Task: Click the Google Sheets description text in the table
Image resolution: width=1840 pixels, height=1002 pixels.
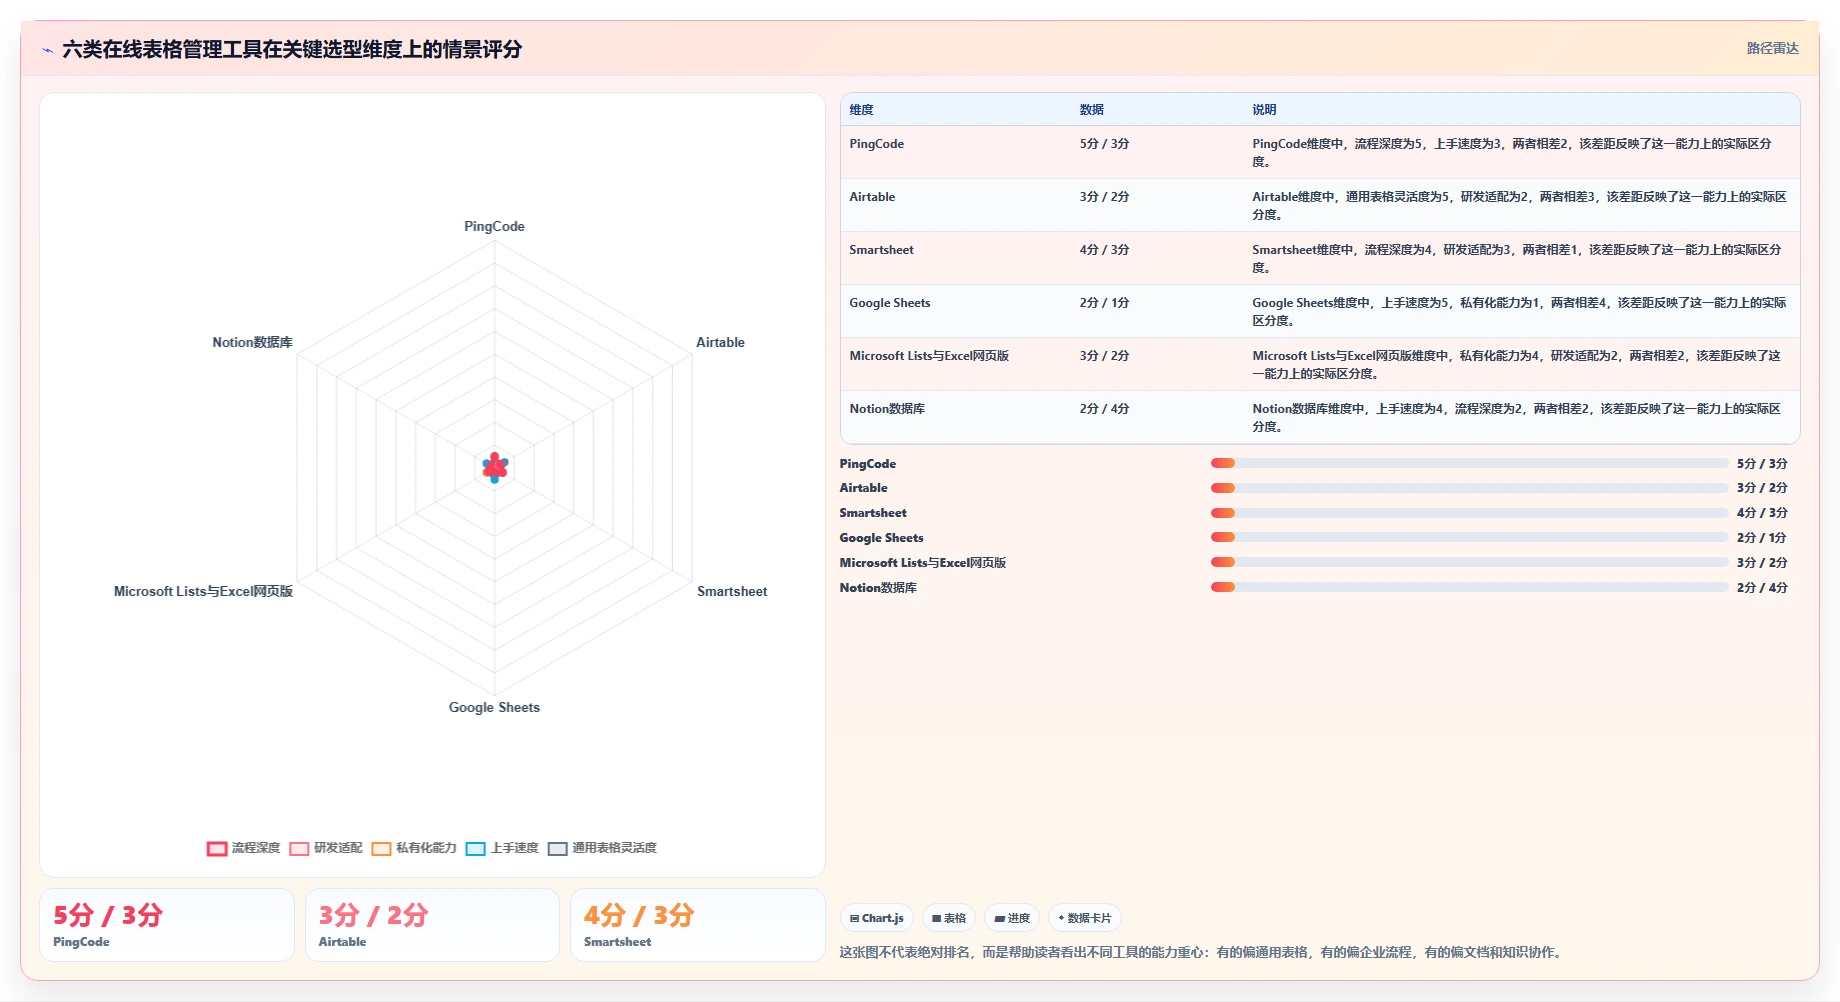Action: click(x=1519, y=311)
